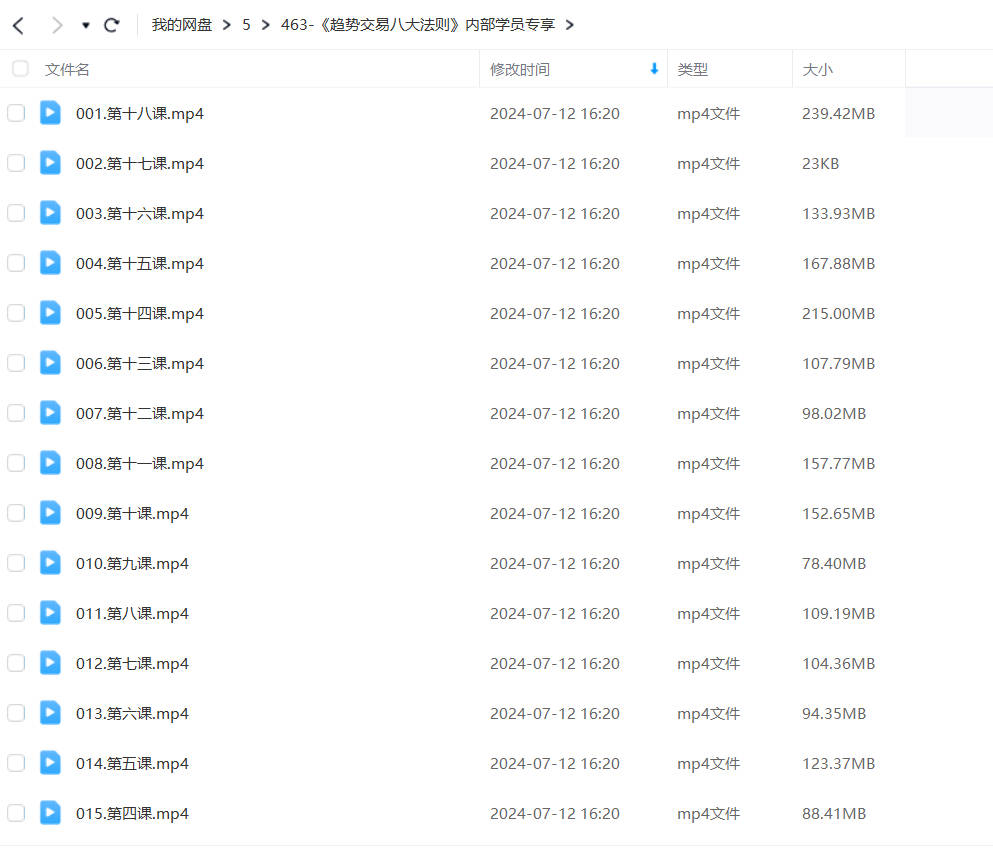Viewport: 993px width, 866px height.
Task: Click video icon of 007.第十二课.mp4
Action: 50,413
